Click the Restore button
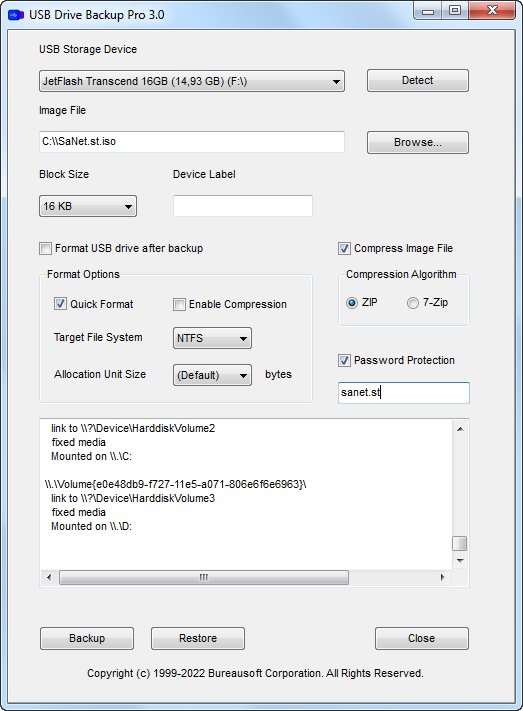The height and width of the screenshot is (711, 523). point(198,638)
